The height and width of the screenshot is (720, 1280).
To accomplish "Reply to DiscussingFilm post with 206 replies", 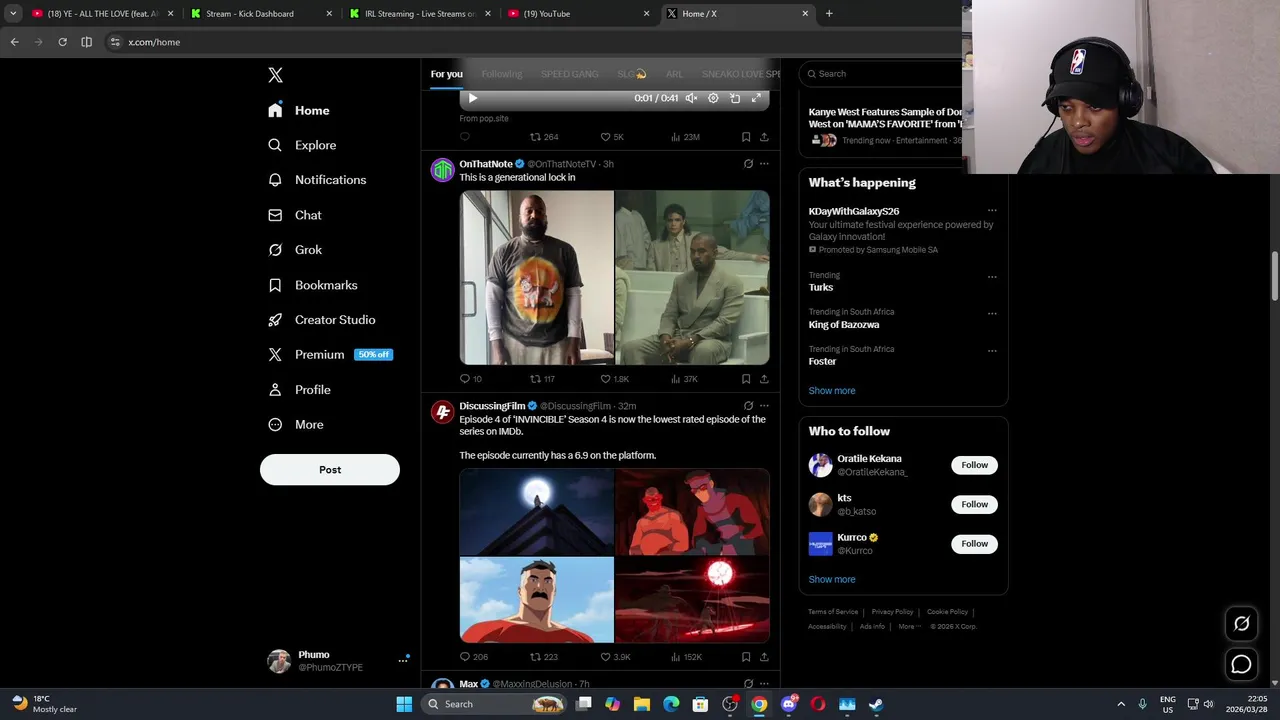I will click(473, 657).
